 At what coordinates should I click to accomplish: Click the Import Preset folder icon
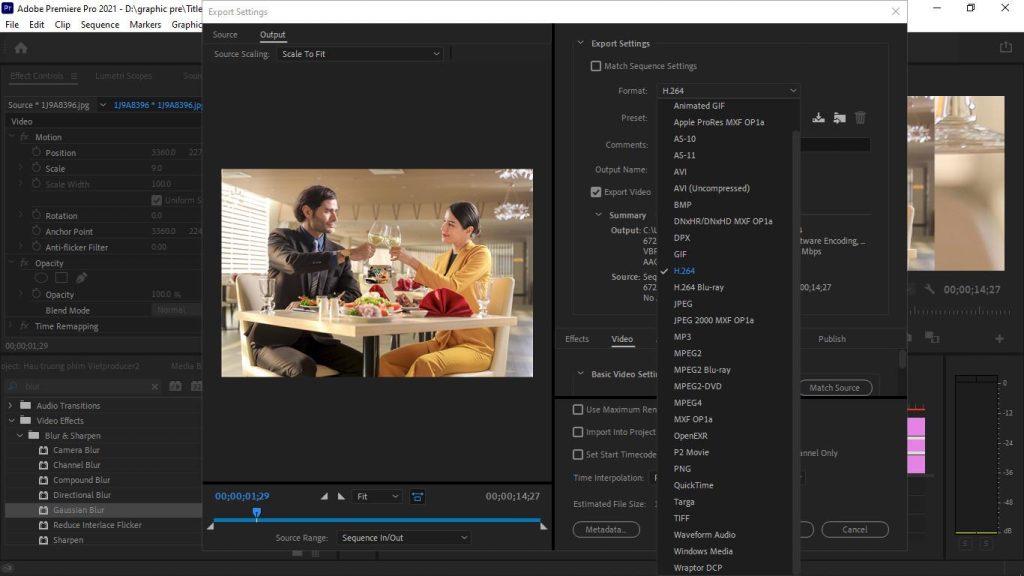click(841, 117)
